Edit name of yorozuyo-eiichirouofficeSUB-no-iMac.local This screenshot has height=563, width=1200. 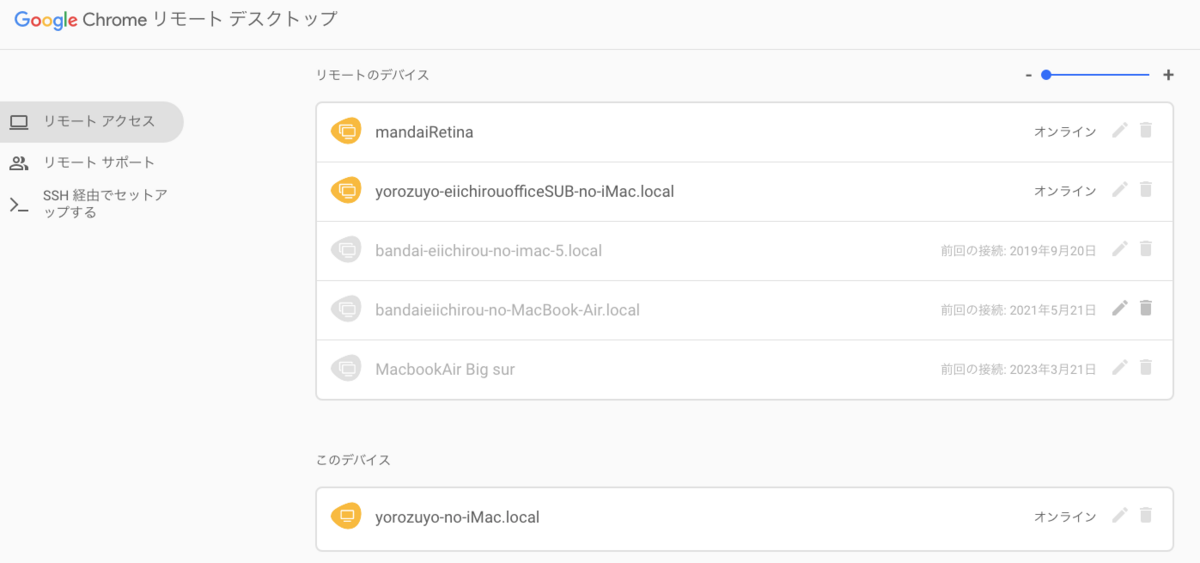click(1120, 190)
